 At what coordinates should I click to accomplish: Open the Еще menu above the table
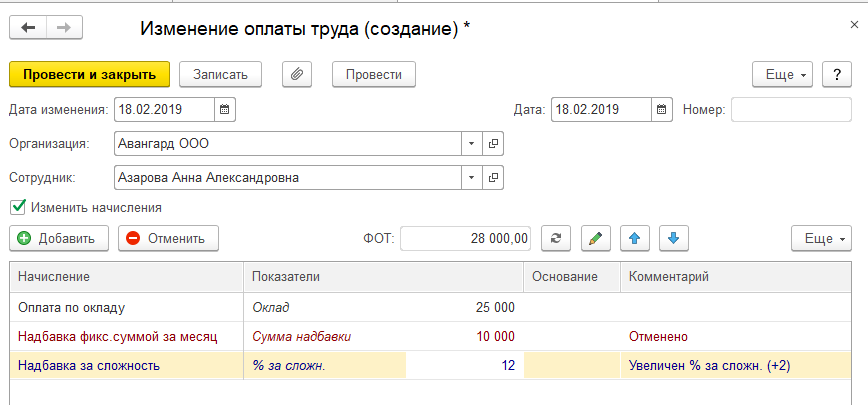click(821, 238)
